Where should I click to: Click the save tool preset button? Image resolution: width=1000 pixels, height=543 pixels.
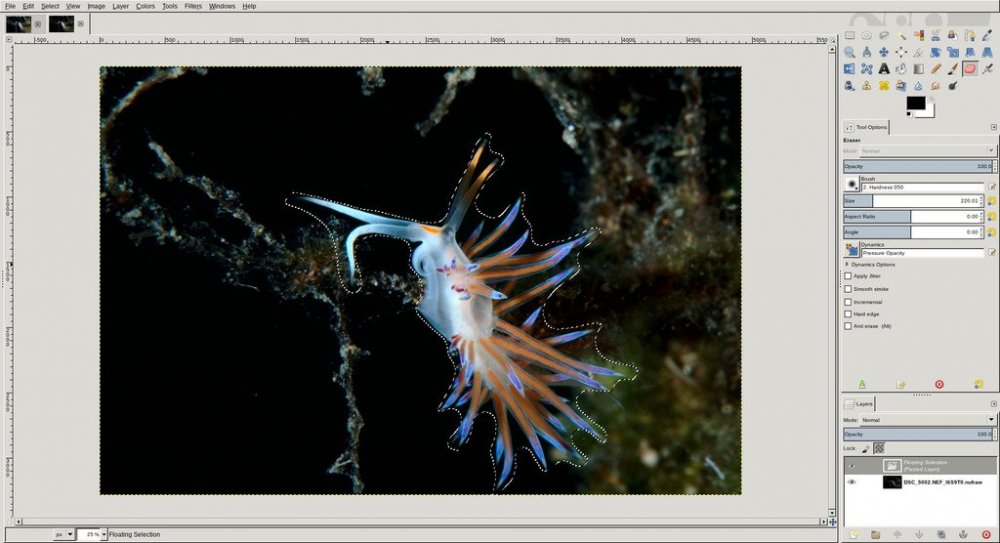[862, 384]
